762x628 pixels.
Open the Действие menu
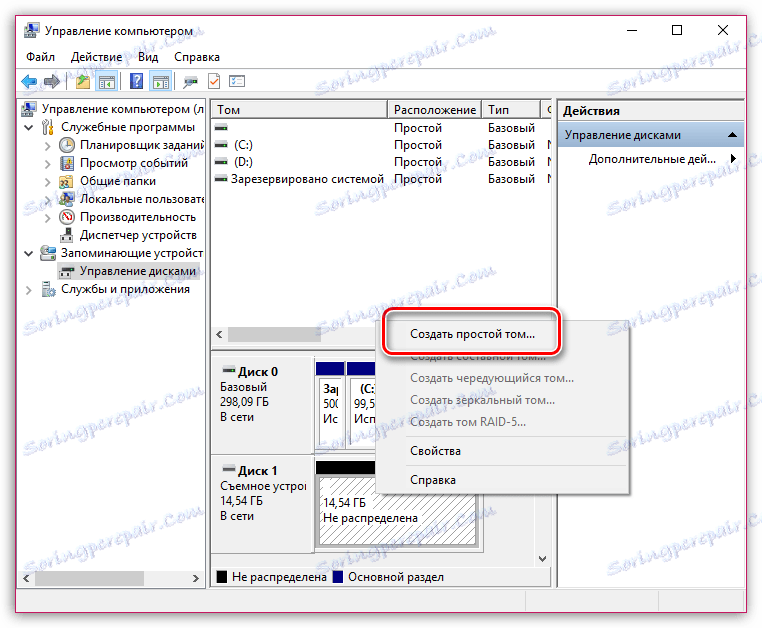96,57
